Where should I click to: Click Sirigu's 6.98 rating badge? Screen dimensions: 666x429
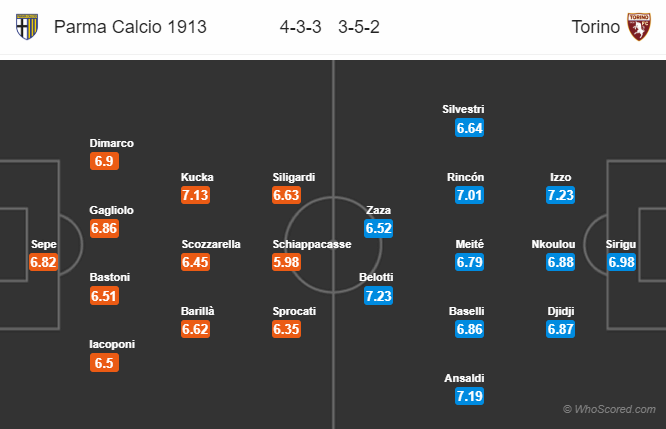pos(621,262)
